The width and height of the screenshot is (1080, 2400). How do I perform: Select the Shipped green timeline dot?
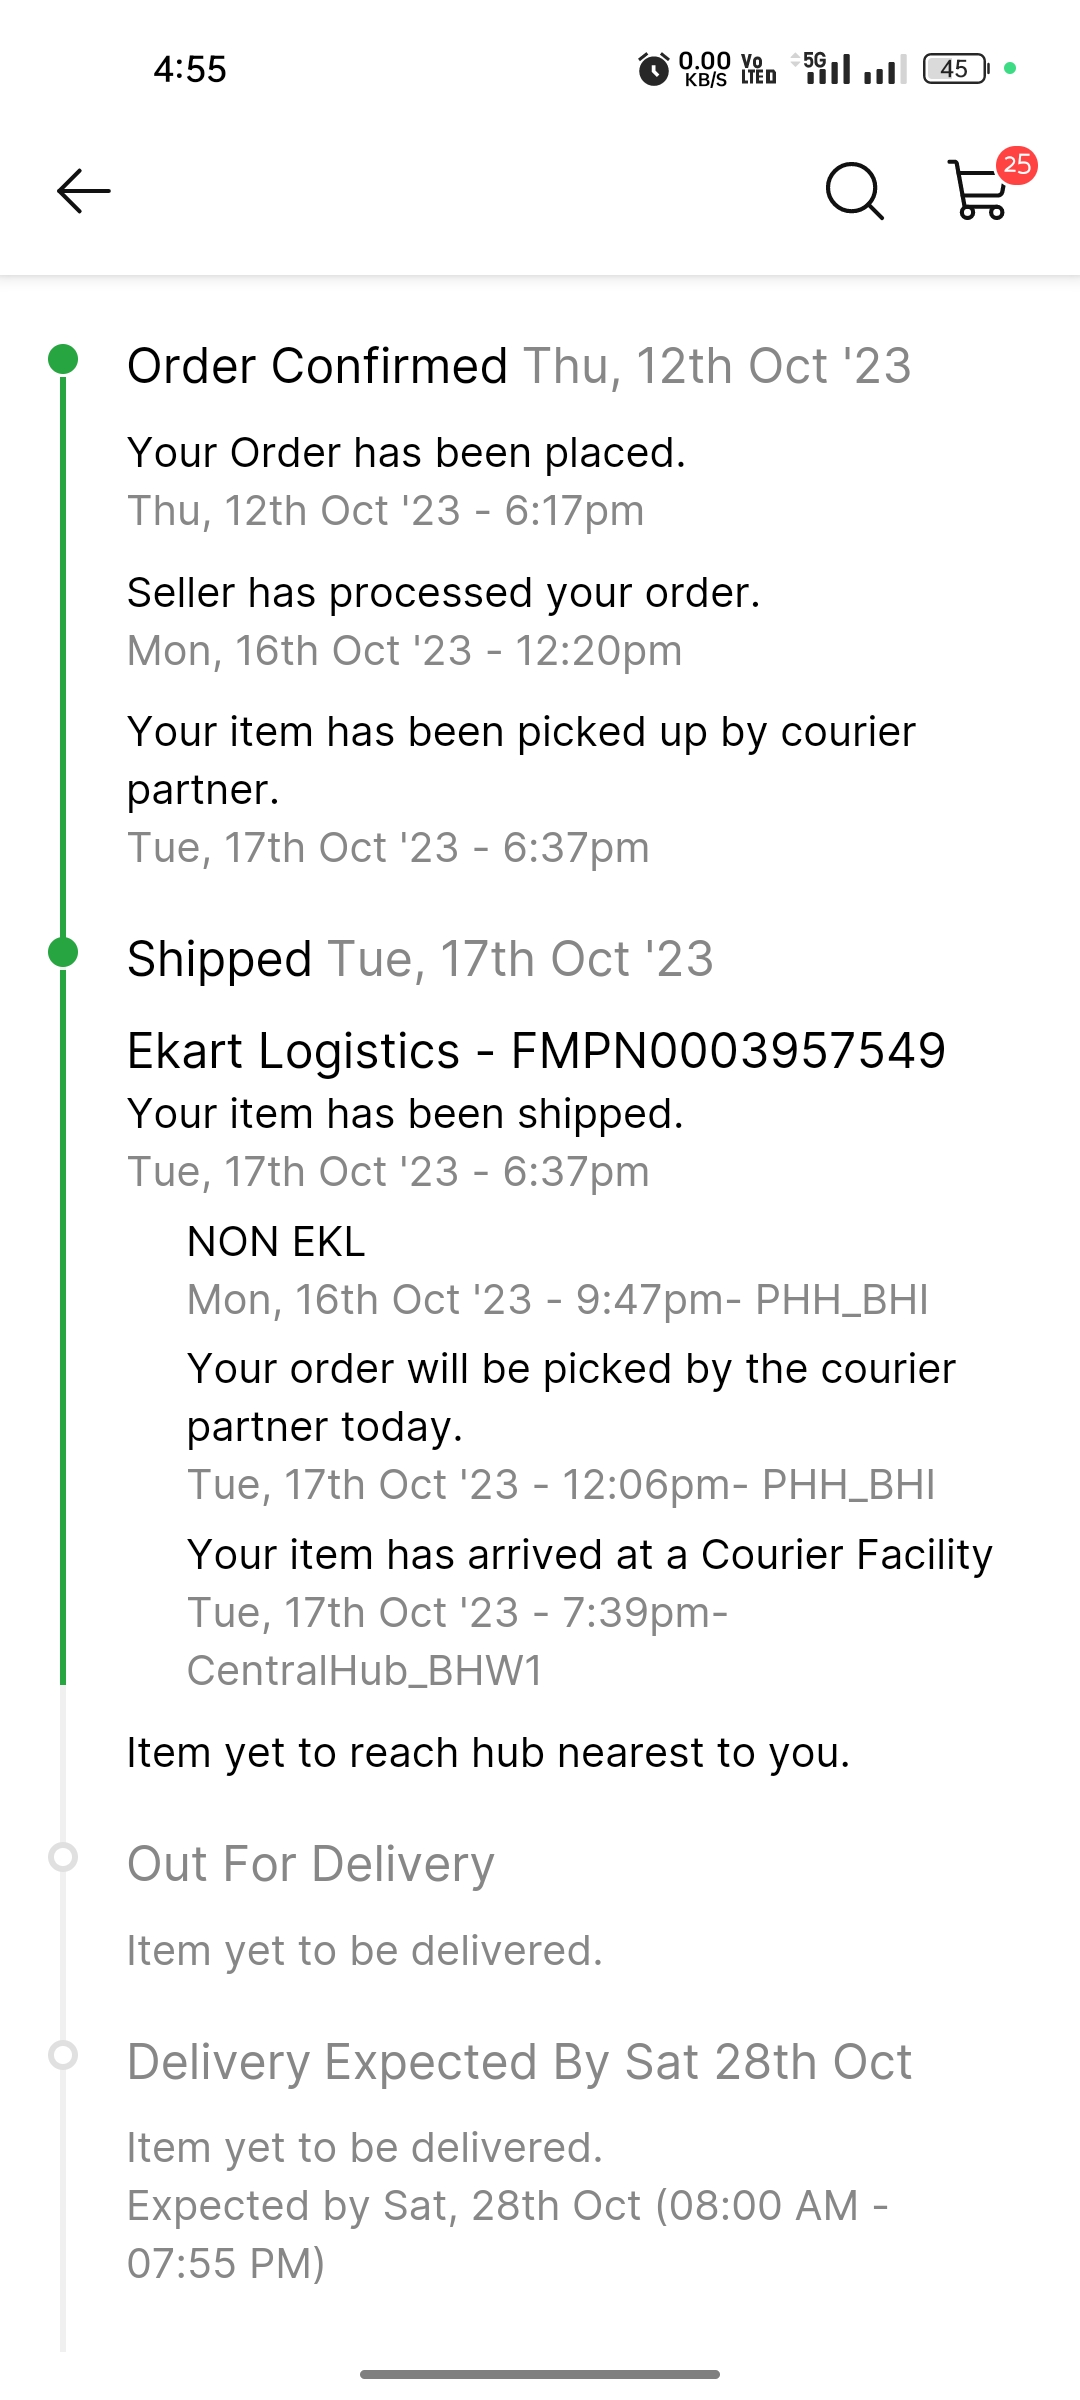pyautogui.click(x=63, y=952)
